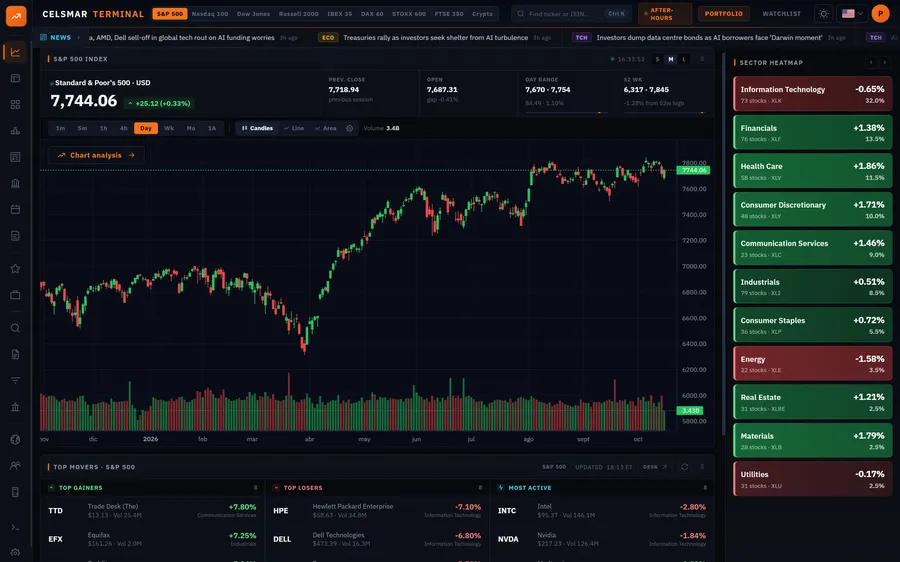Open the Desk link in Top Movers
The height and width of the screenshot is (562, 900).
[x=655, y=467]
